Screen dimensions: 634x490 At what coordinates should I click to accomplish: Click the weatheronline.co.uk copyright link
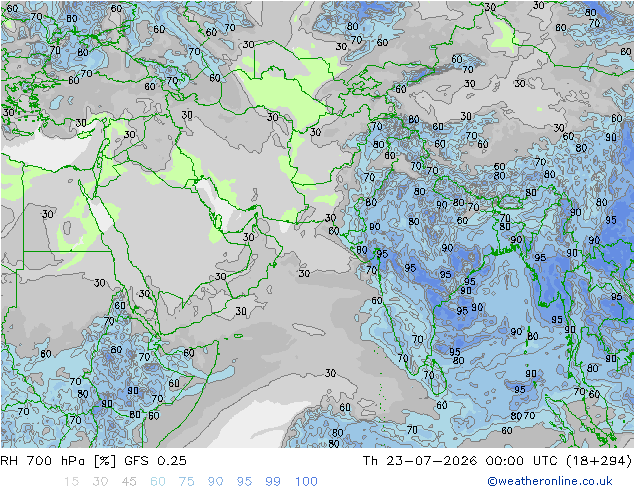tap(550, 481)
